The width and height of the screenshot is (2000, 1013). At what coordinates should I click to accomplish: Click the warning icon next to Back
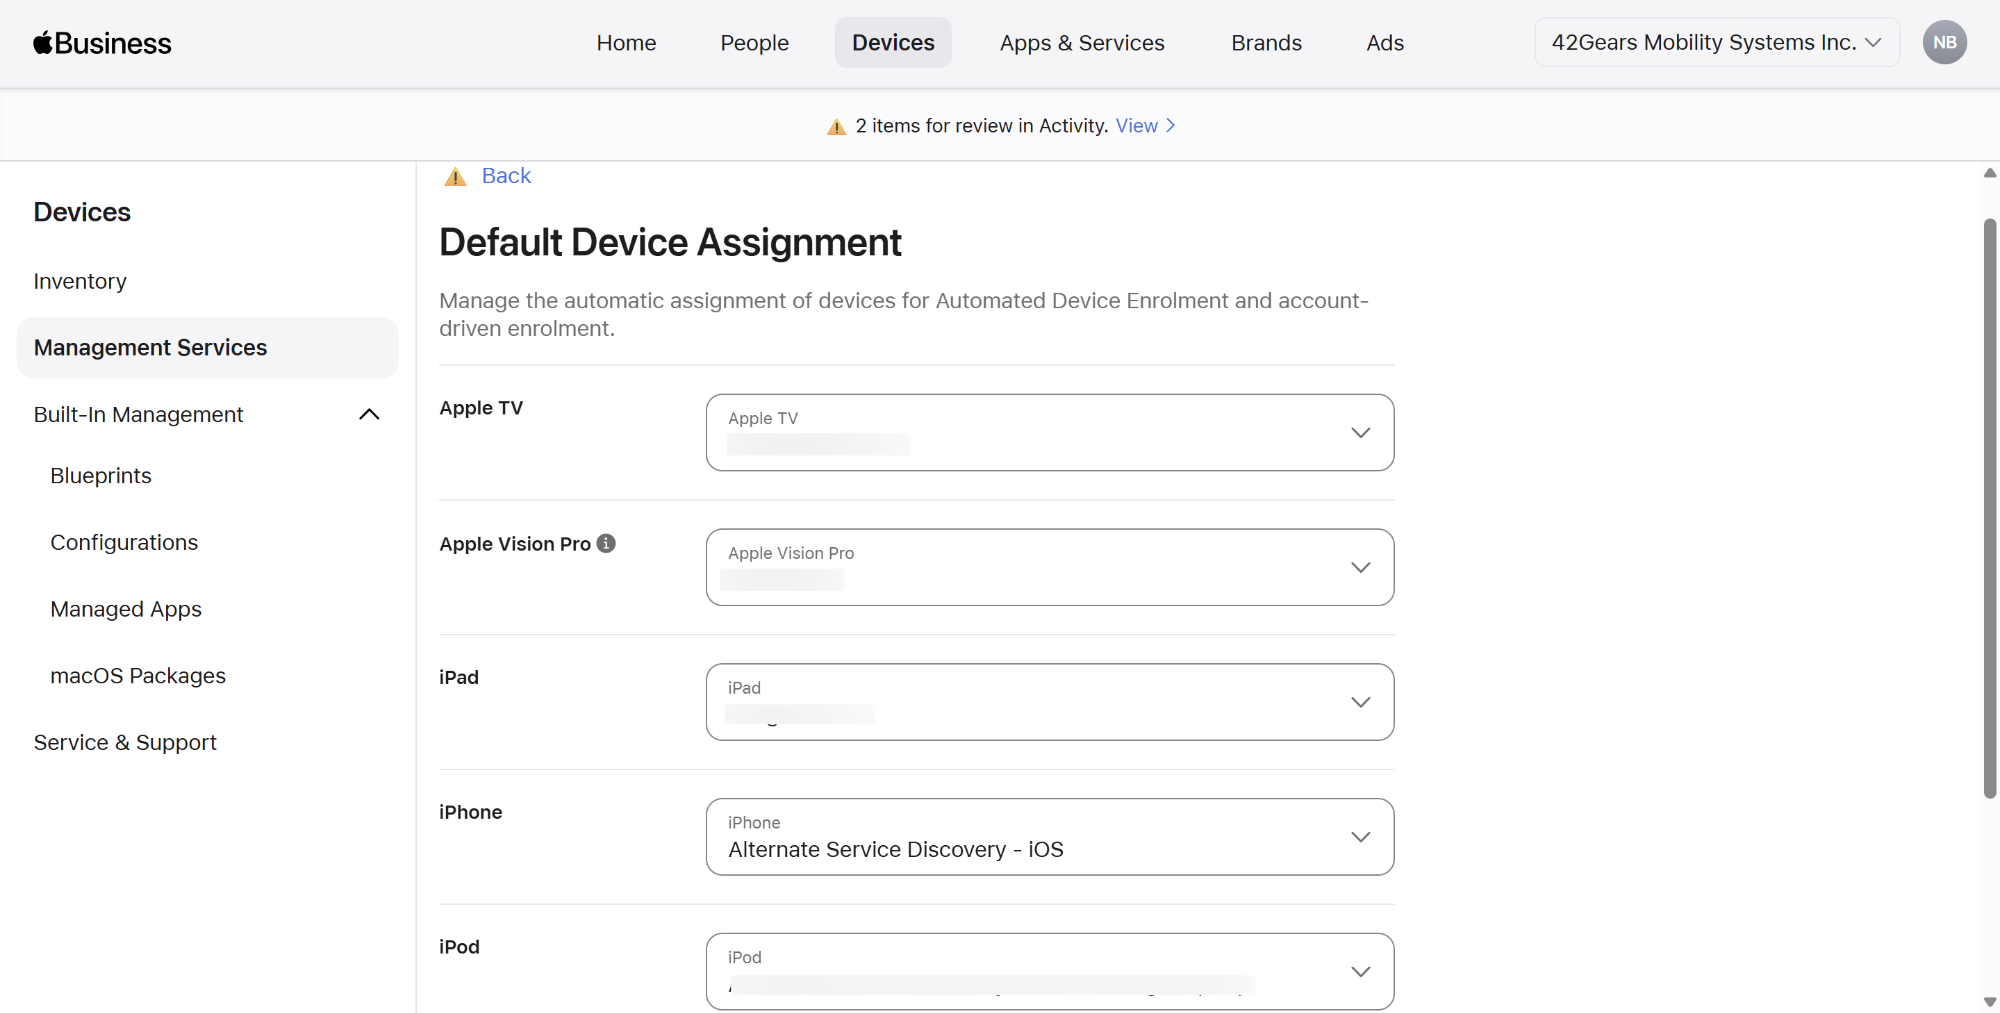click(456, 177)
